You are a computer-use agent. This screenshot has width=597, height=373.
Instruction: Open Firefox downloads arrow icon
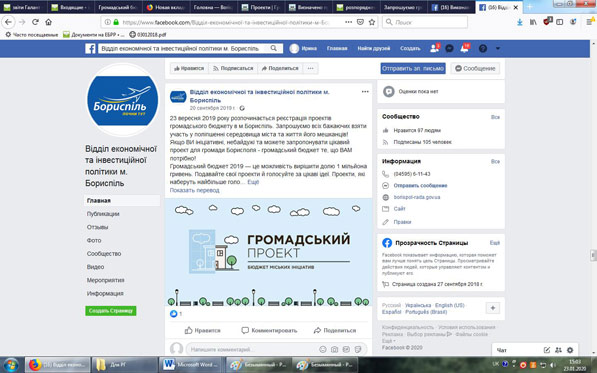[x=520, y=22]
